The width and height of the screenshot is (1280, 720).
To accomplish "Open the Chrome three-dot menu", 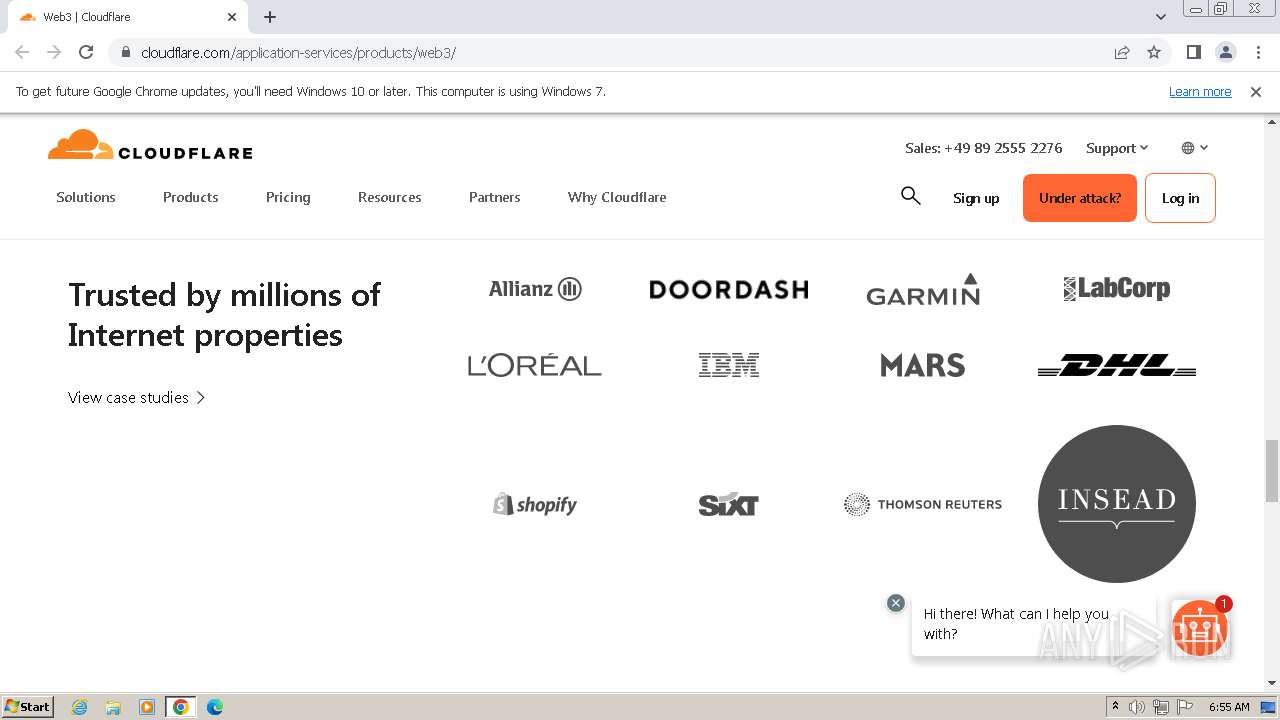I will pos(1258,52).
